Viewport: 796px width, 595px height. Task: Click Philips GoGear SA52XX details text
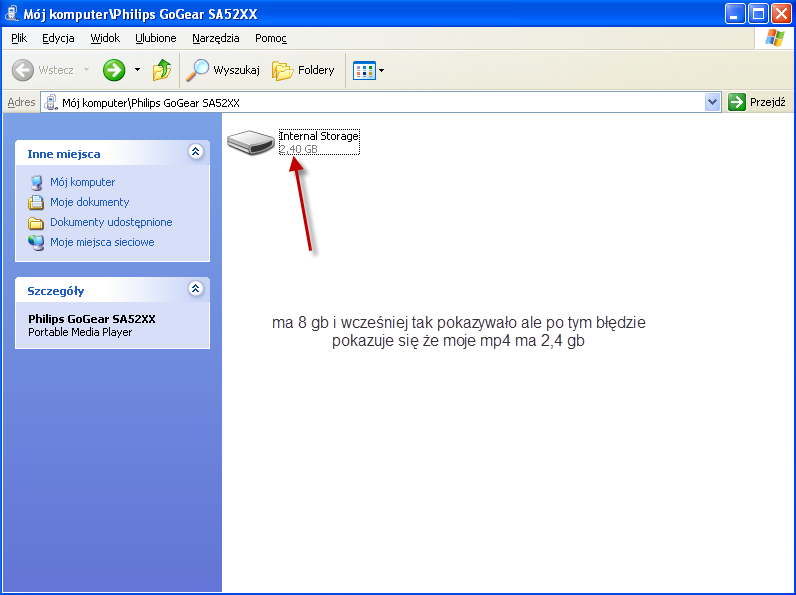(x=92, y=319)
